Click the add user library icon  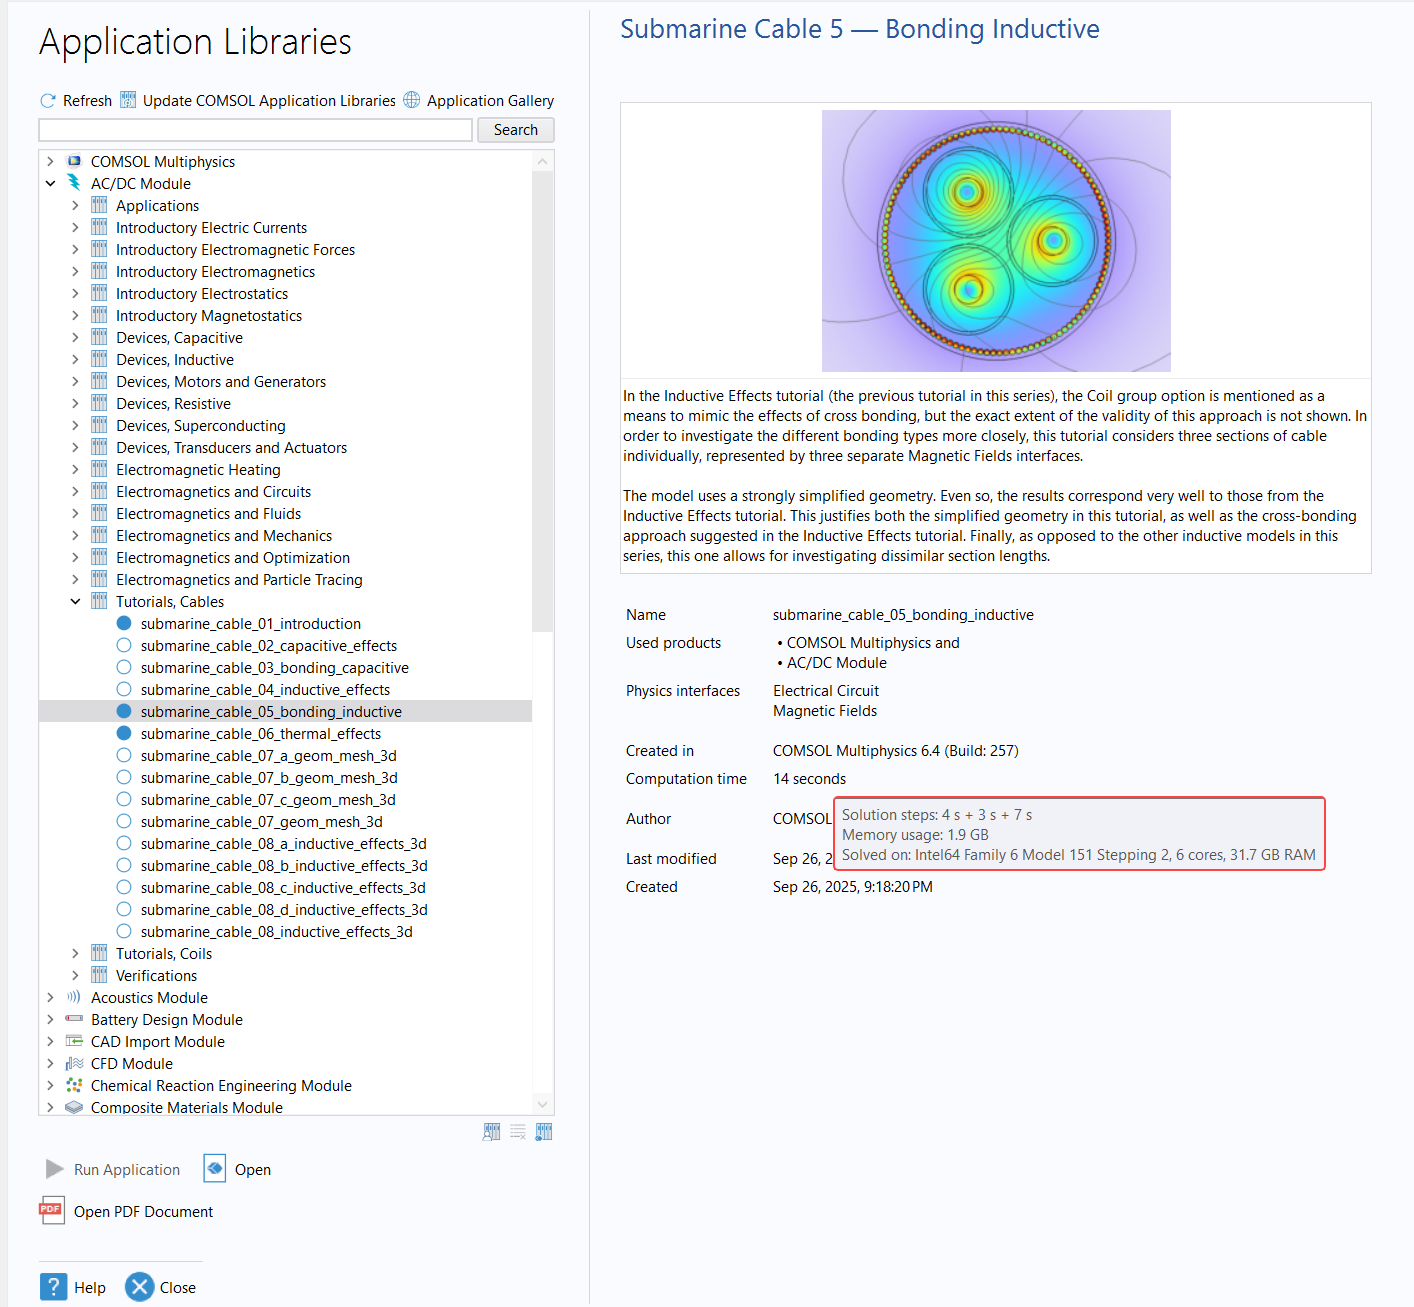491,1132
